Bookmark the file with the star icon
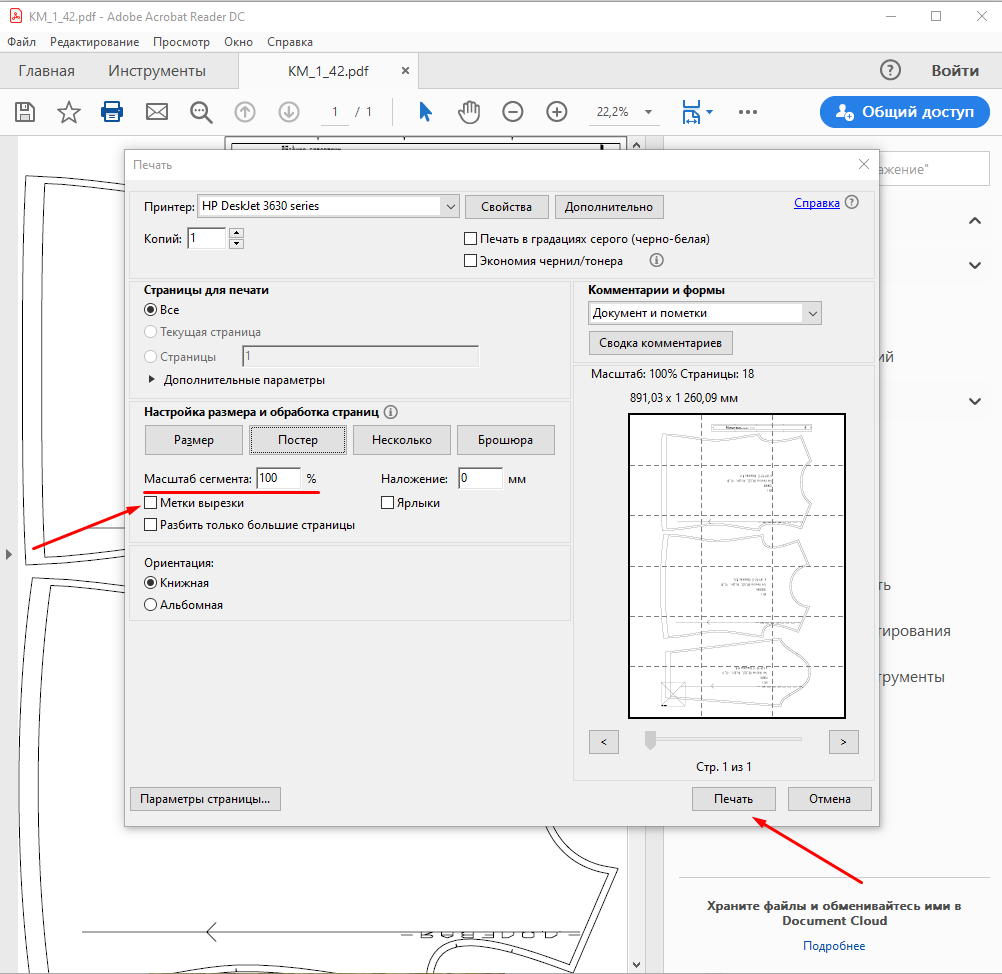Screen dimensions: 1002x974 pyautogui.click(x=68, y=112)
